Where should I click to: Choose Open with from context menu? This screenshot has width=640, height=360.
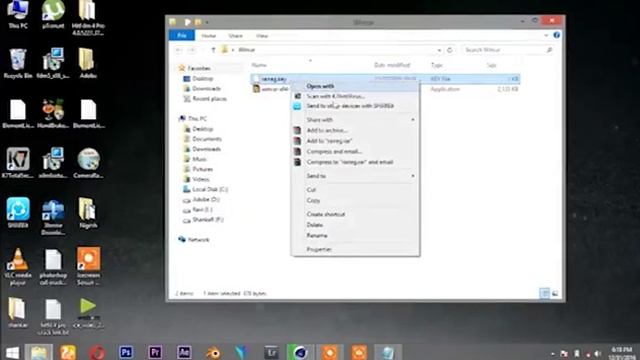355,86
